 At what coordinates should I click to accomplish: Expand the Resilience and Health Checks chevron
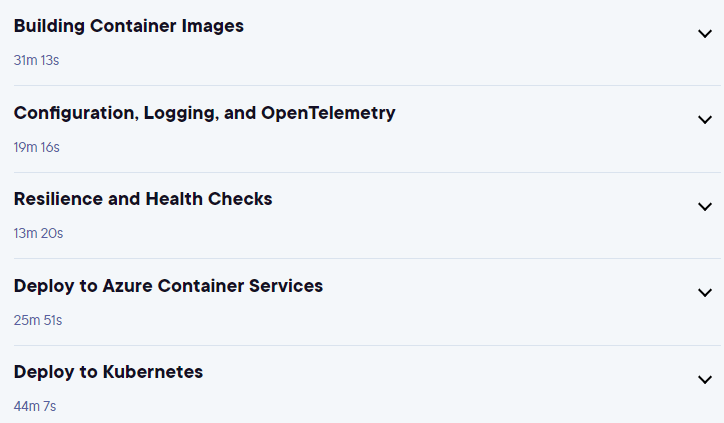[705, 206]
